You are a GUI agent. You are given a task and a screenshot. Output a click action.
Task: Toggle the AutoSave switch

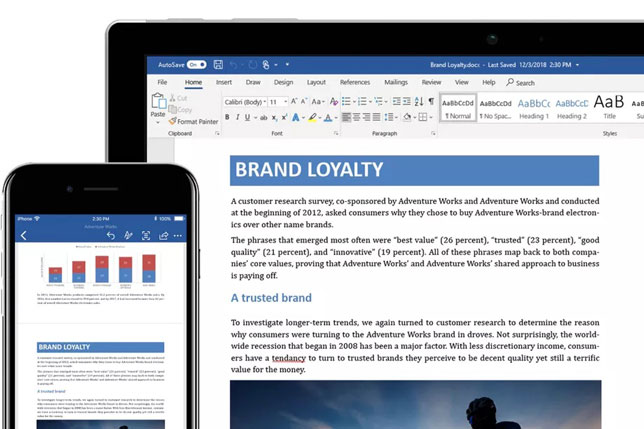click(198, 64)
